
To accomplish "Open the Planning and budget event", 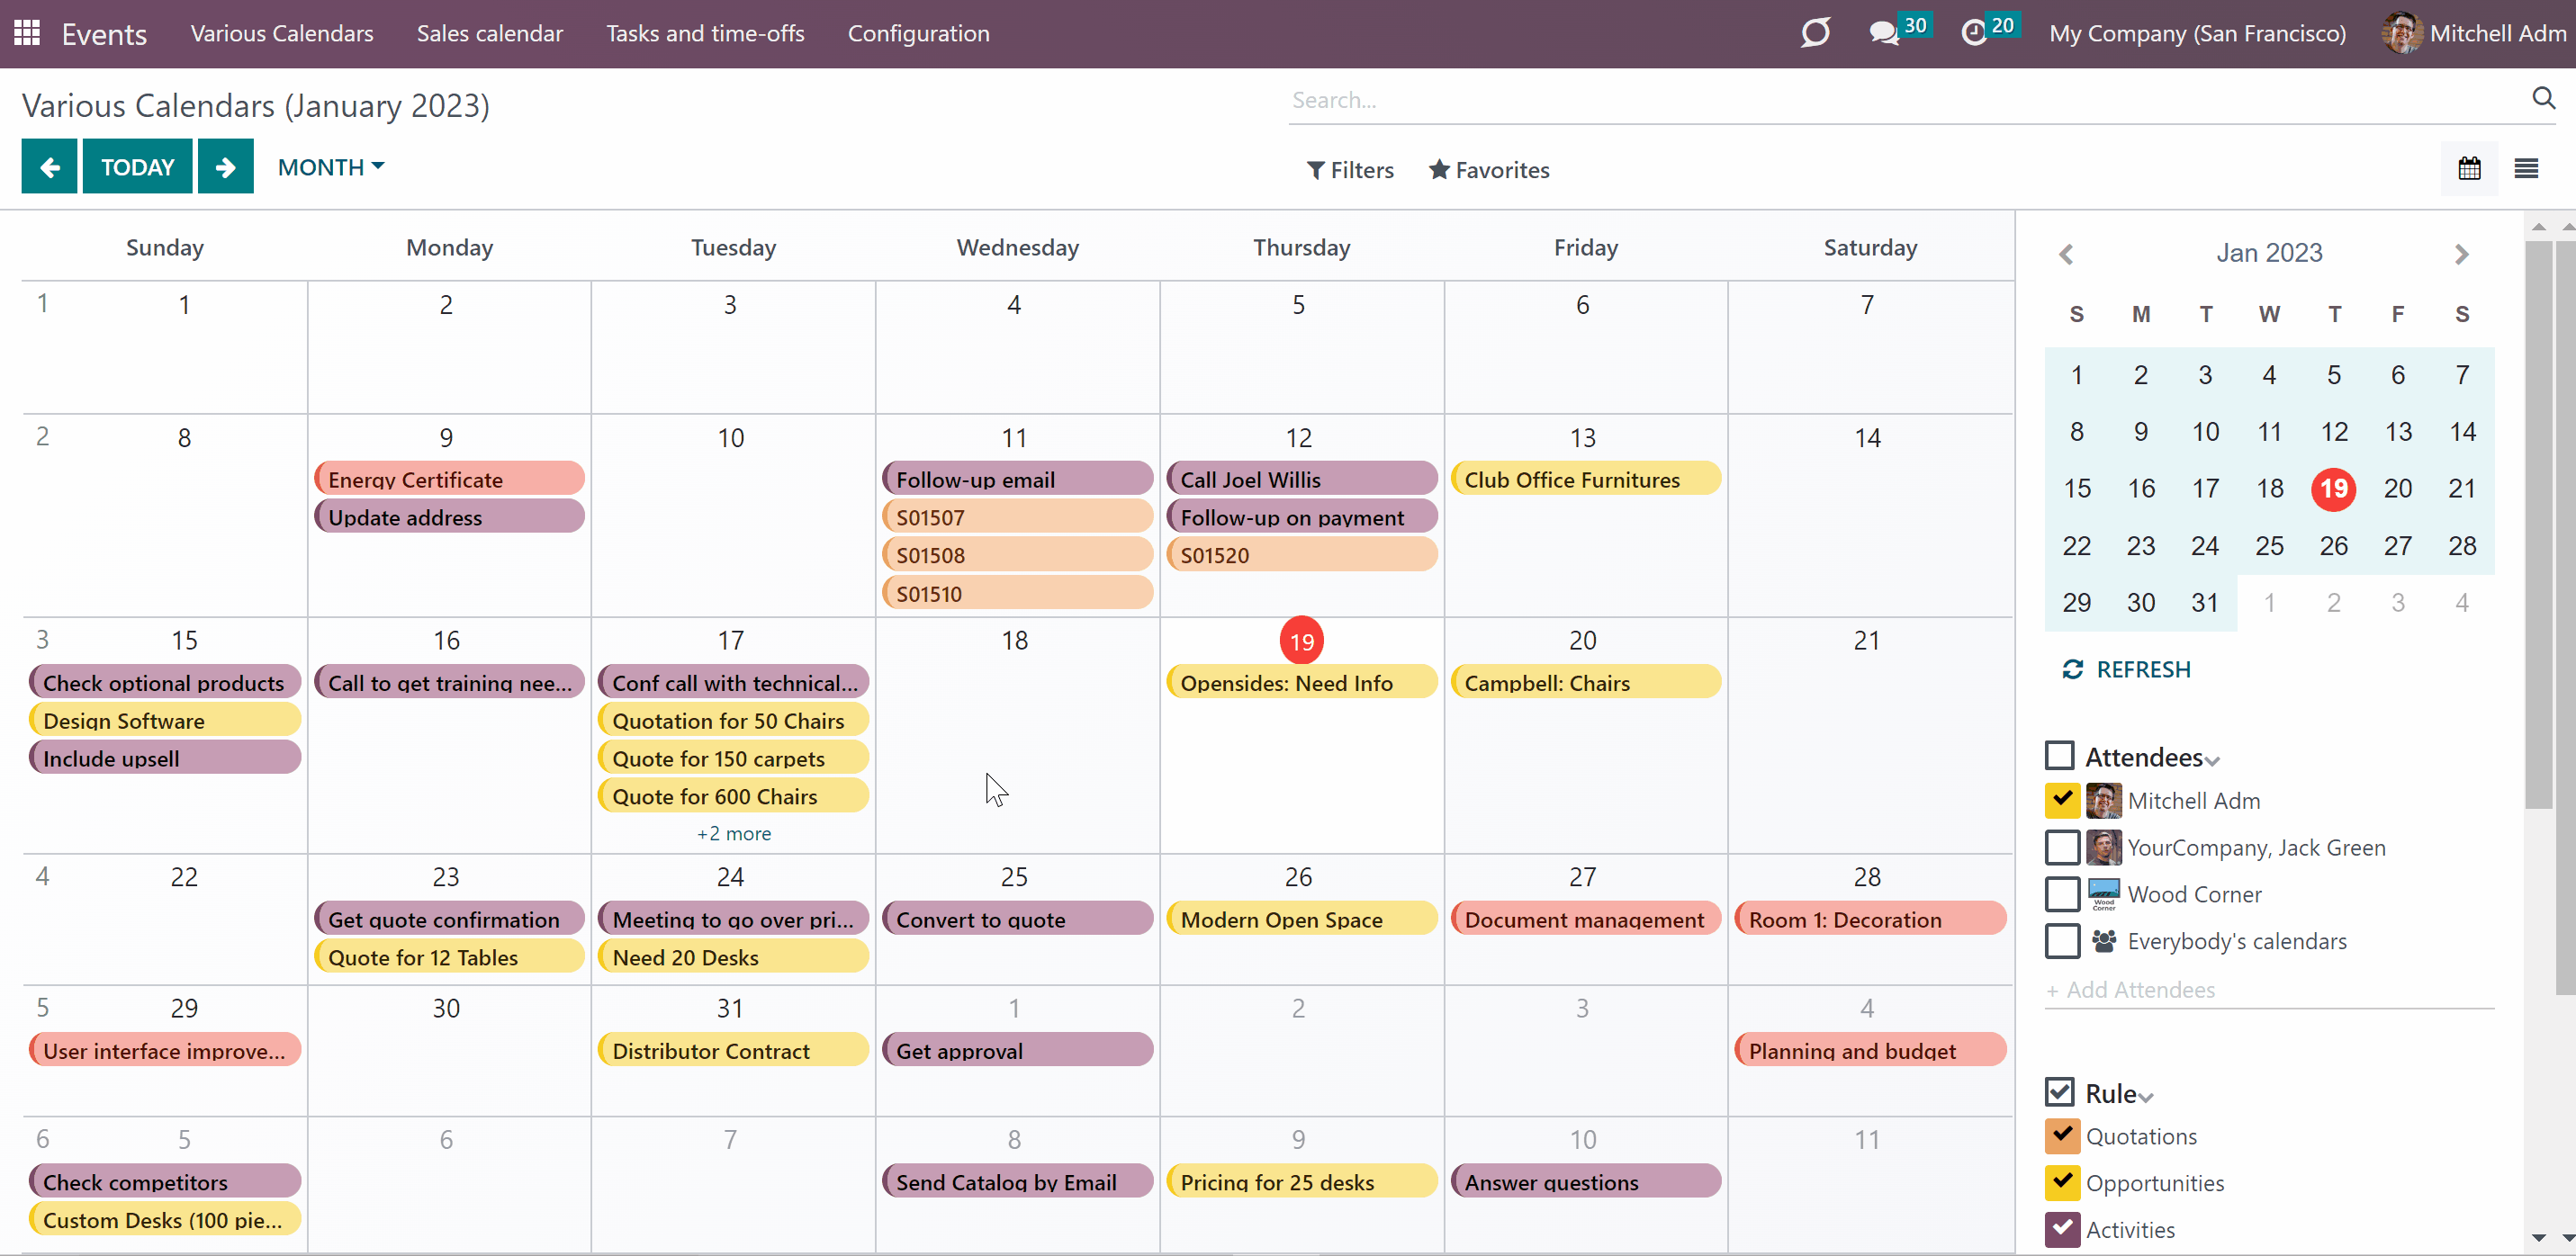I will (x=1869, y=1050).
